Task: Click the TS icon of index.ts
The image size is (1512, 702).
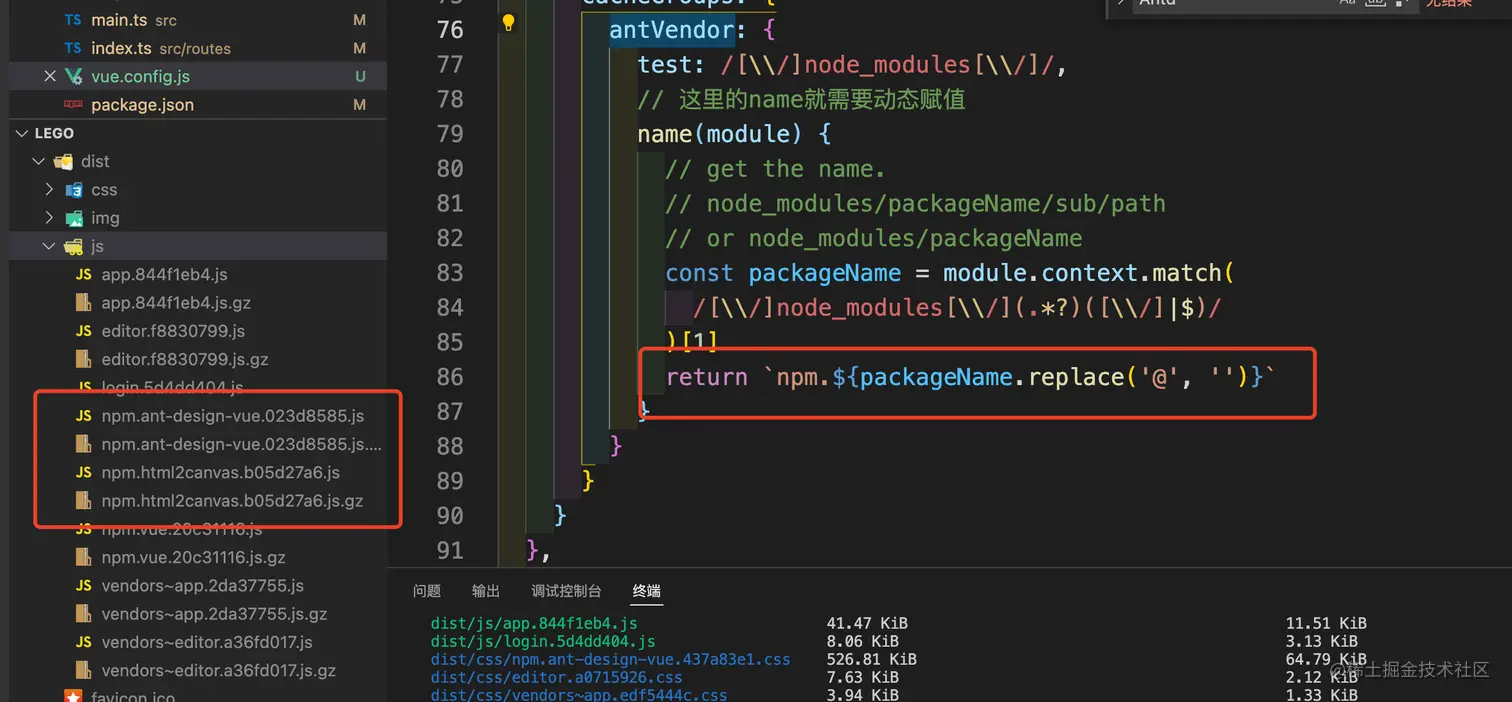Action: (x=73, y=48)
